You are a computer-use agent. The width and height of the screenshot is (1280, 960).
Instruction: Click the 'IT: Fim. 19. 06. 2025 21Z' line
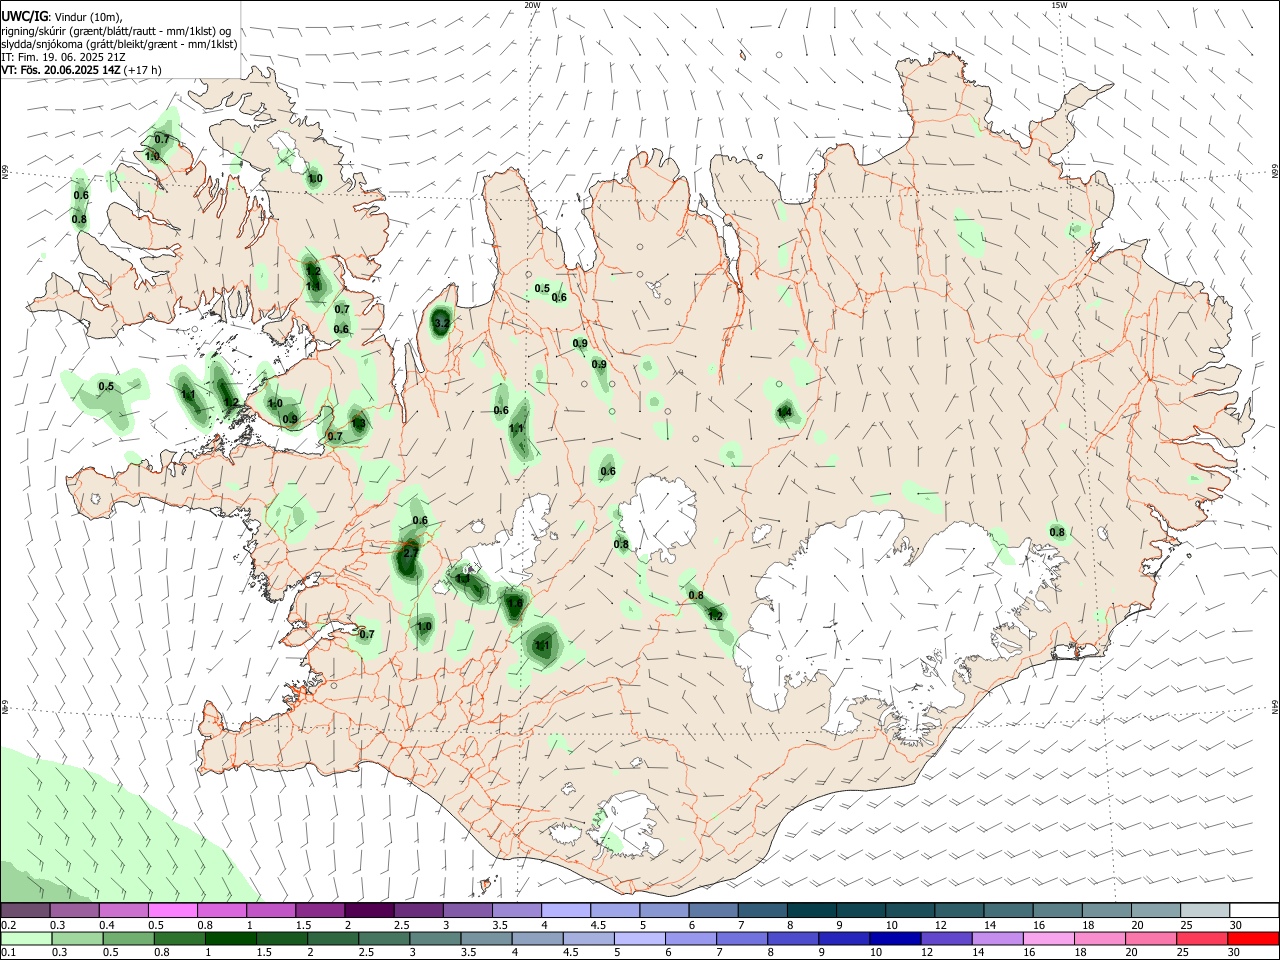coord(63,57)
